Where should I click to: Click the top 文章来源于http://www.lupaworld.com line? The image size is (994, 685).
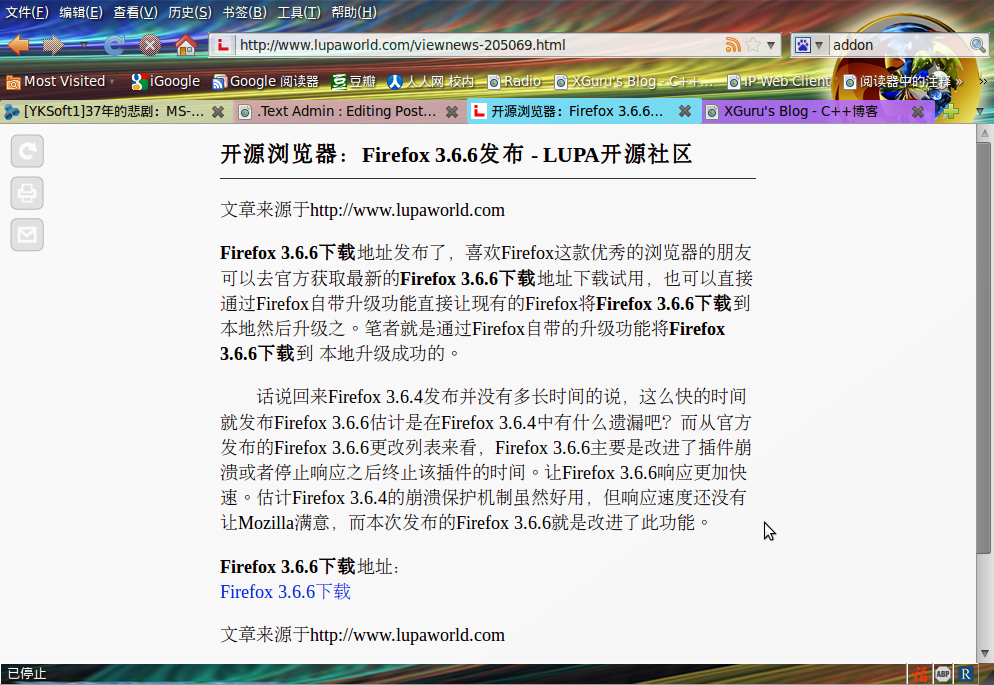(363, 210)
